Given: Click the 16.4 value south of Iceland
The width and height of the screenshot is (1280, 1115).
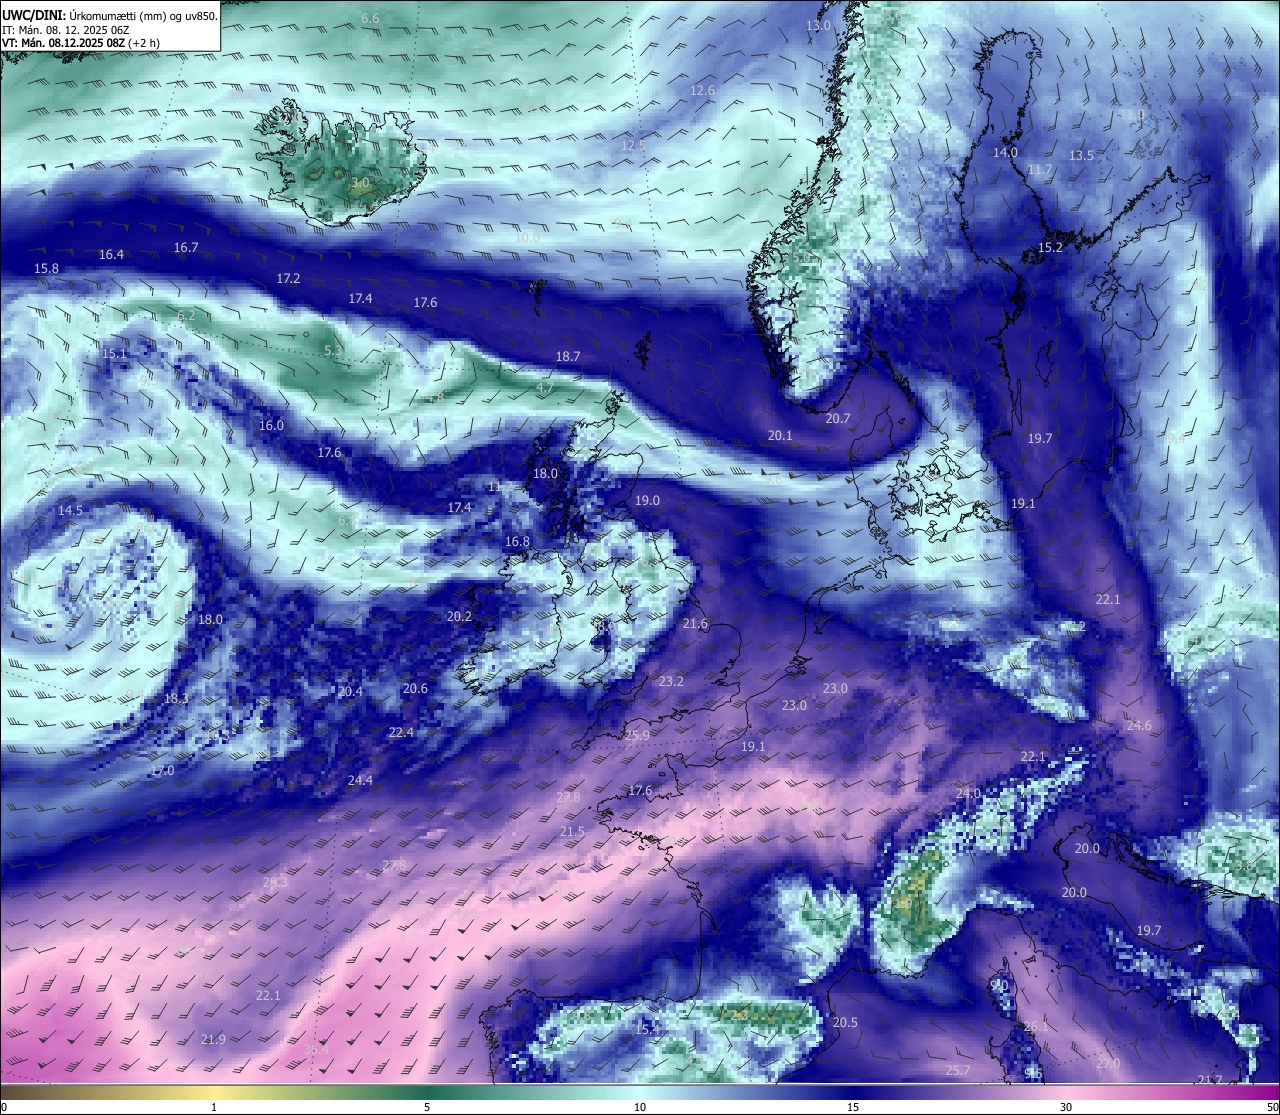Looking at the screenshot, I should pyautogui.click(x=111, y=255).
